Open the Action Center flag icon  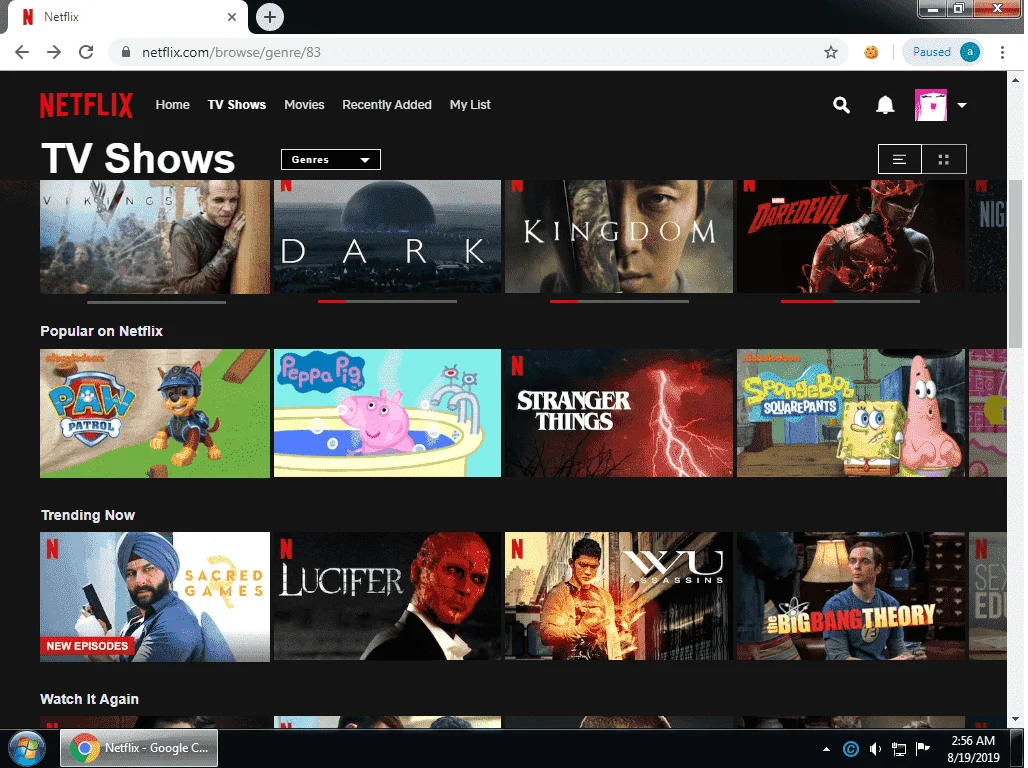pyautogui.click(x=923, y=748)
